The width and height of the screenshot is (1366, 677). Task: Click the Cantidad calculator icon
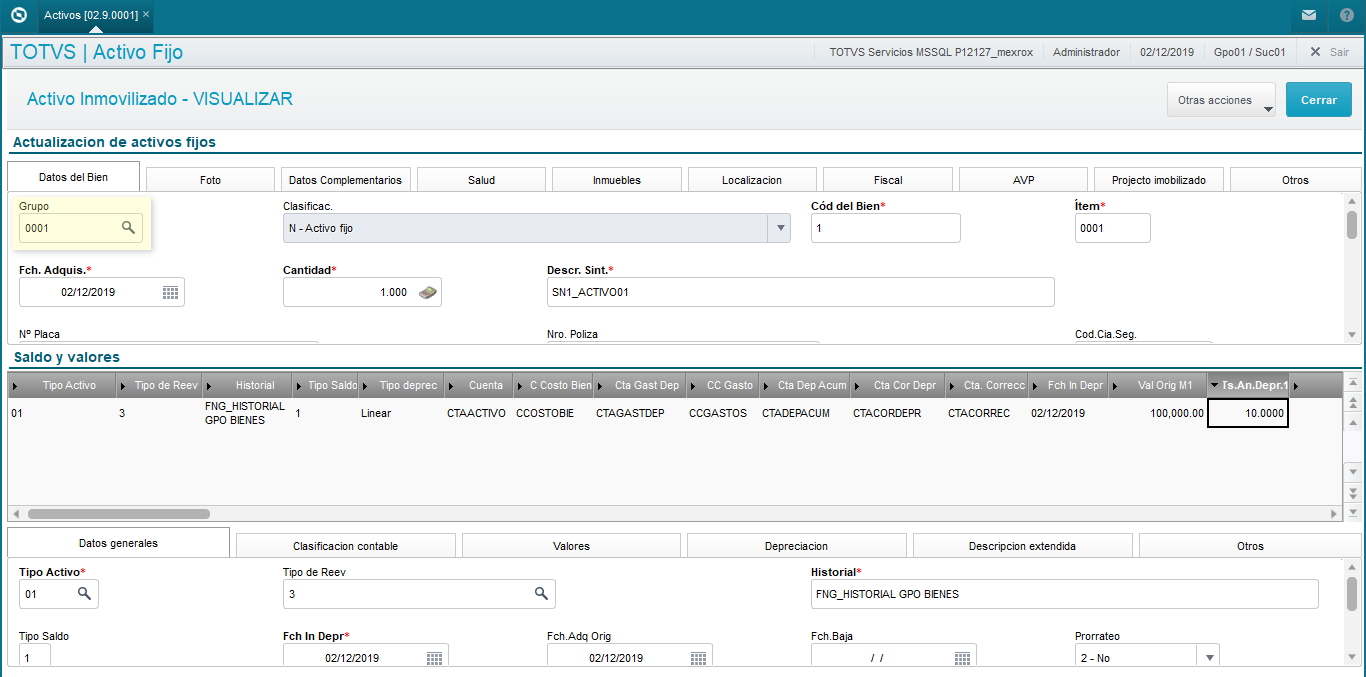pos(427,292)
